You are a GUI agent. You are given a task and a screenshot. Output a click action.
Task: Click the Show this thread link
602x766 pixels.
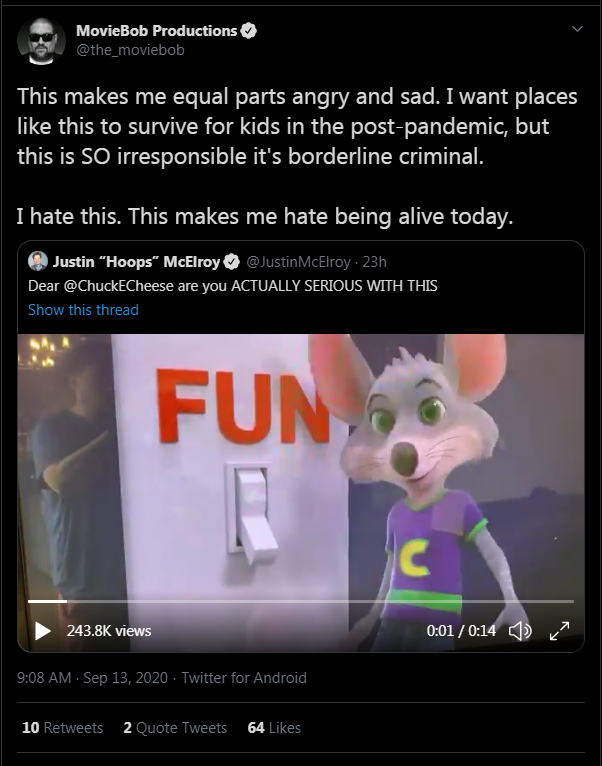tap(83, 310)
